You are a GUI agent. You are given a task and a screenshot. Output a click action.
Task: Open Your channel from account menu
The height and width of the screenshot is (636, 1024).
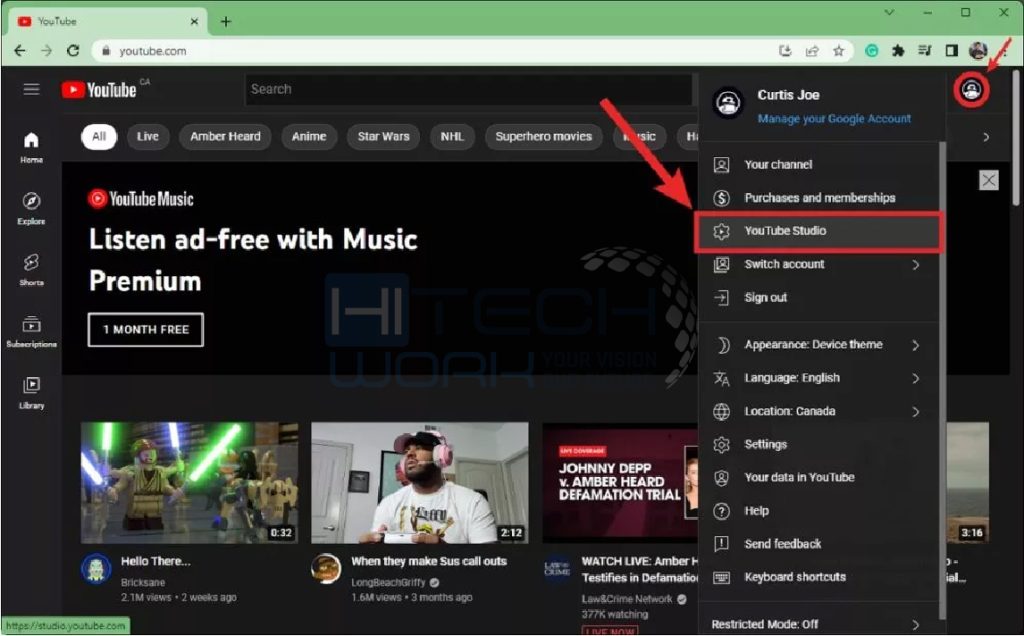click(818, 165)
